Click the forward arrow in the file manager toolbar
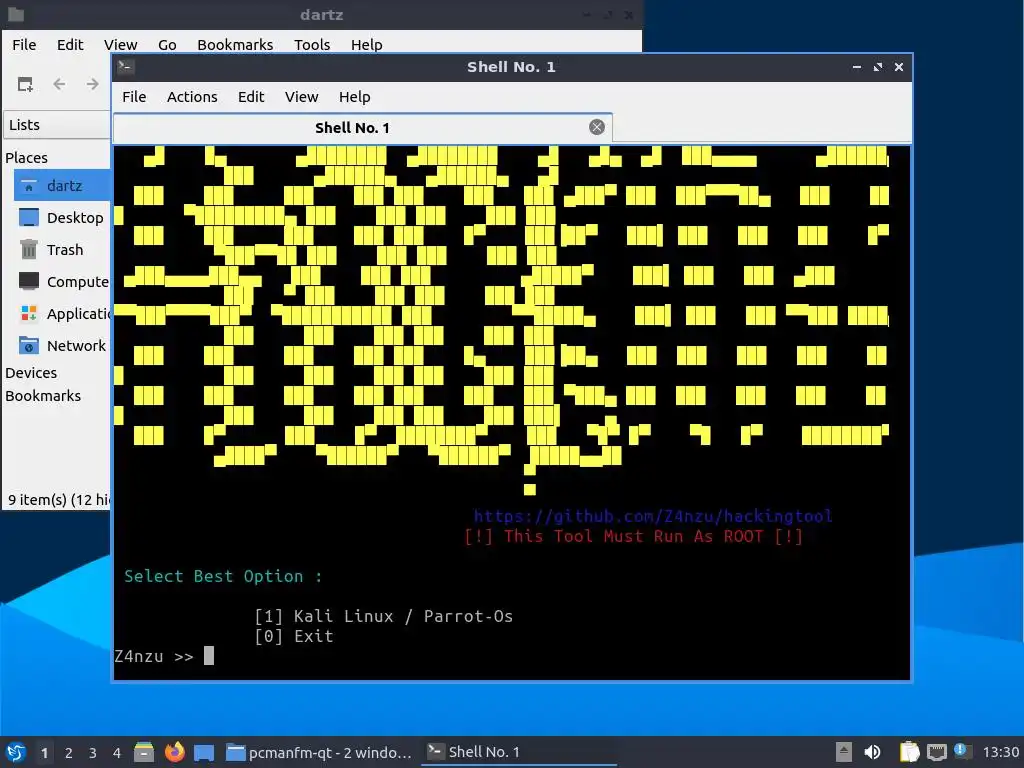 click(93, 84)
